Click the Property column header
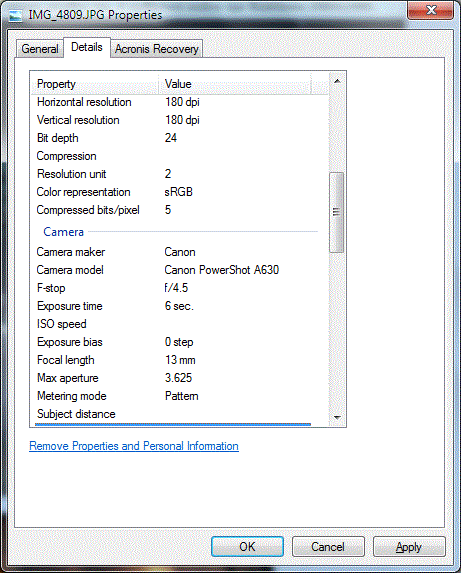Screen dimensions: 461x573 coord(95,84)
